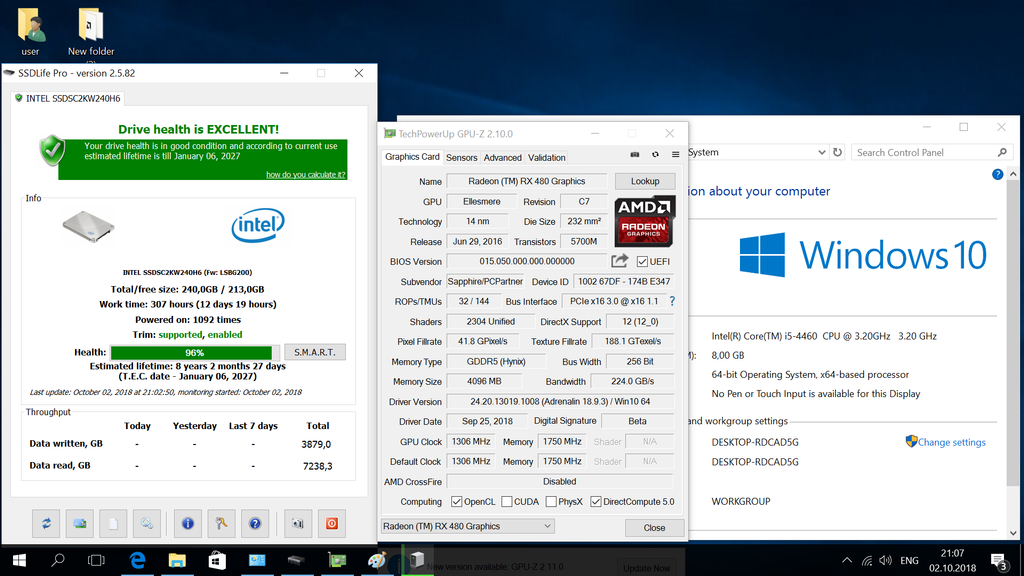Open SSDLife help question mark icon
Image resolution: width=1024 pixels, height=576 pixels.
tap(255, 522)
